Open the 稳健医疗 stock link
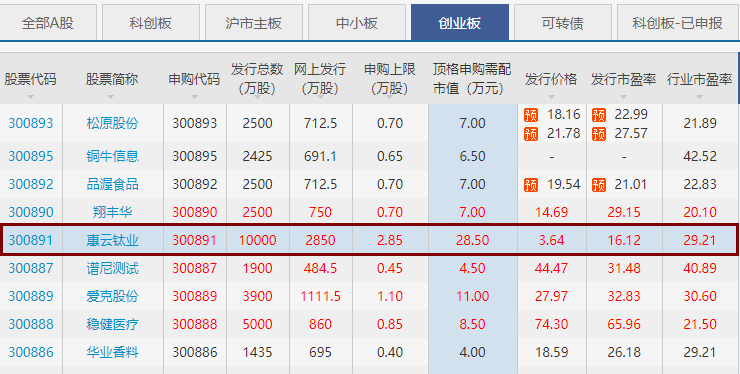 112,324
